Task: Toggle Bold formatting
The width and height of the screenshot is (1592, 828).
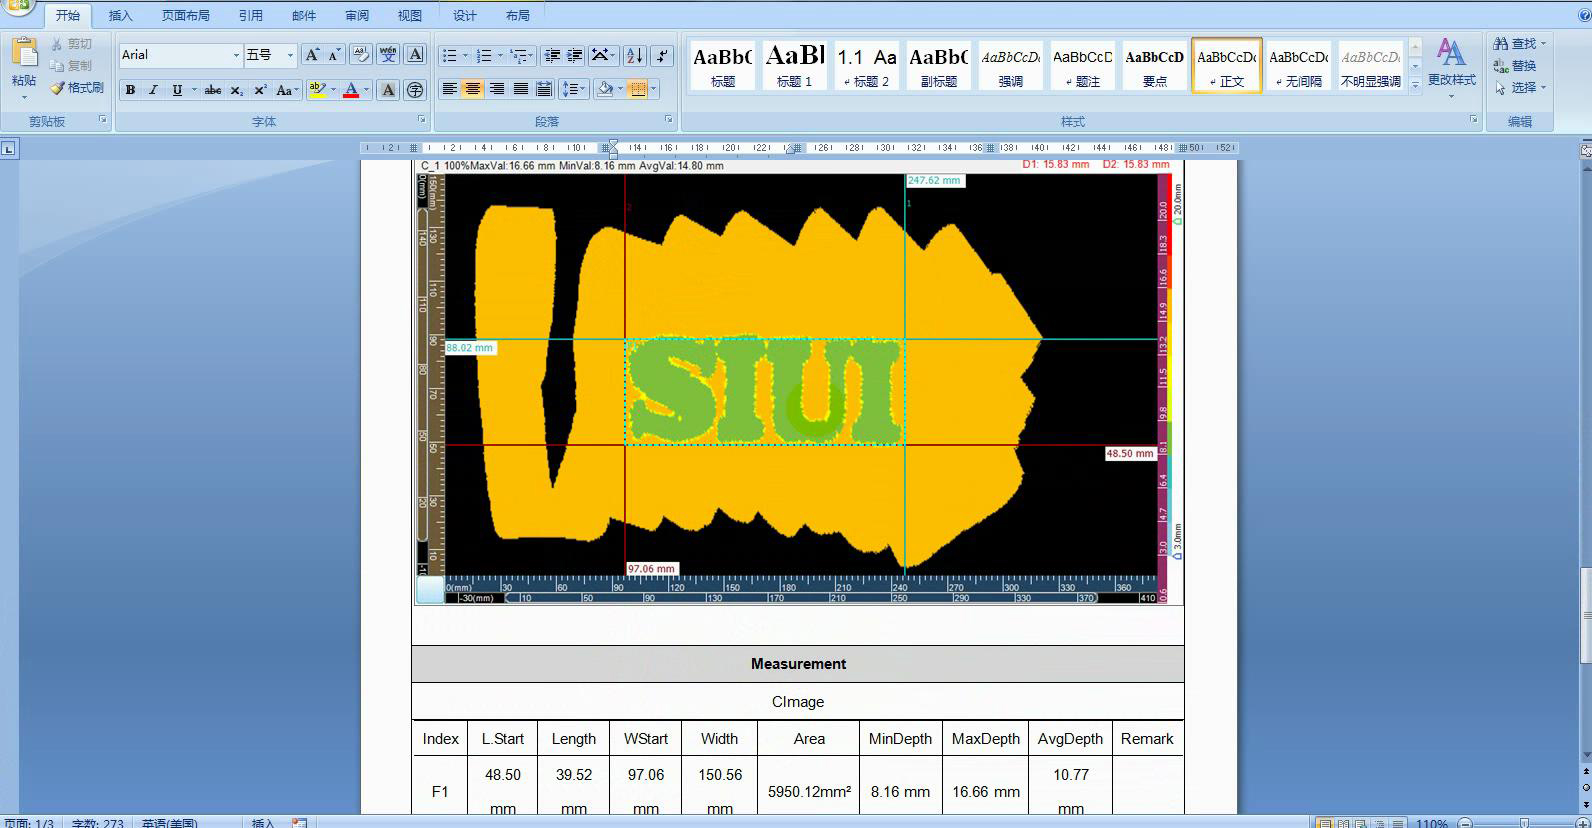Action: (130, 90)
